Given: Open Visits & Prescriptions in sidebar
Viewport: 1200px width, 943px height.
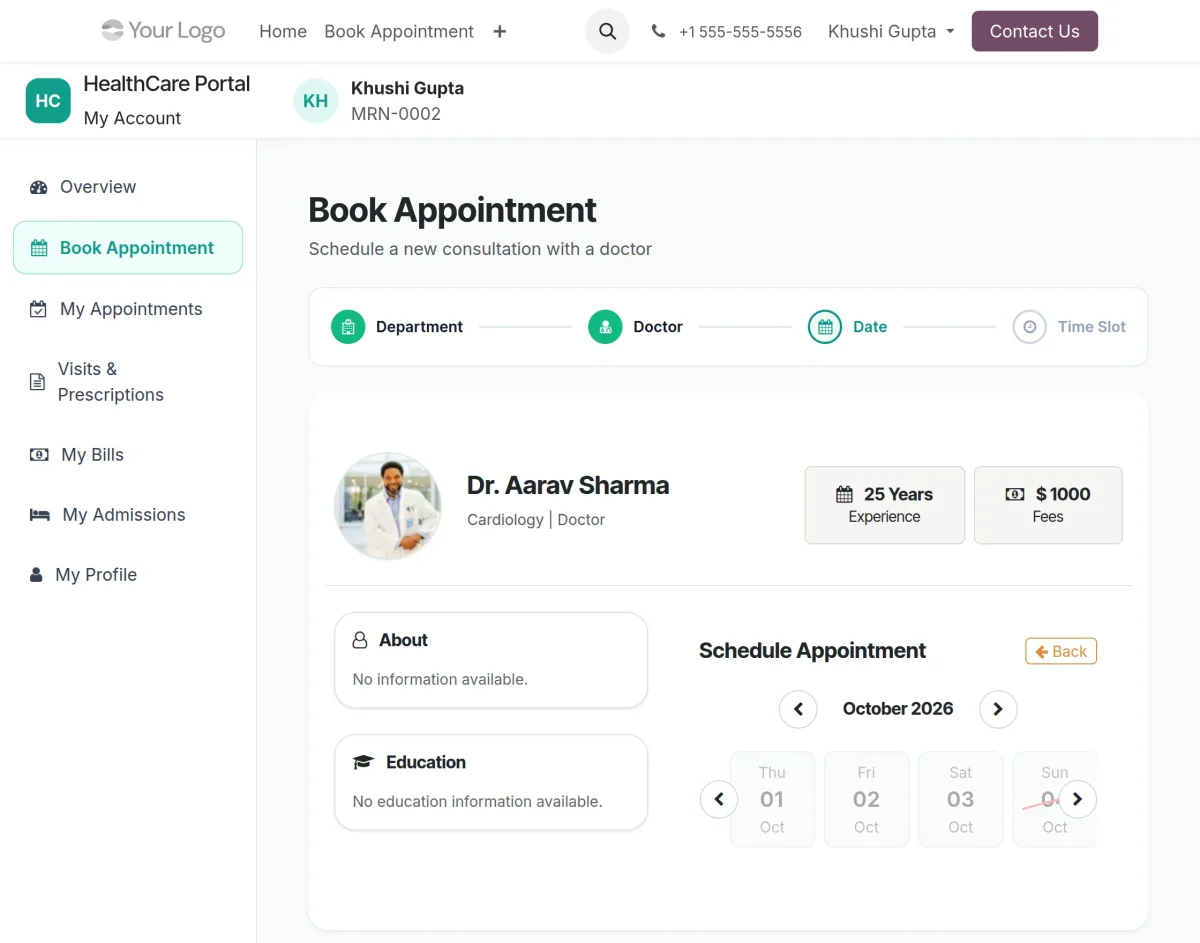Looking at the screenshot, I should (128, 382).
